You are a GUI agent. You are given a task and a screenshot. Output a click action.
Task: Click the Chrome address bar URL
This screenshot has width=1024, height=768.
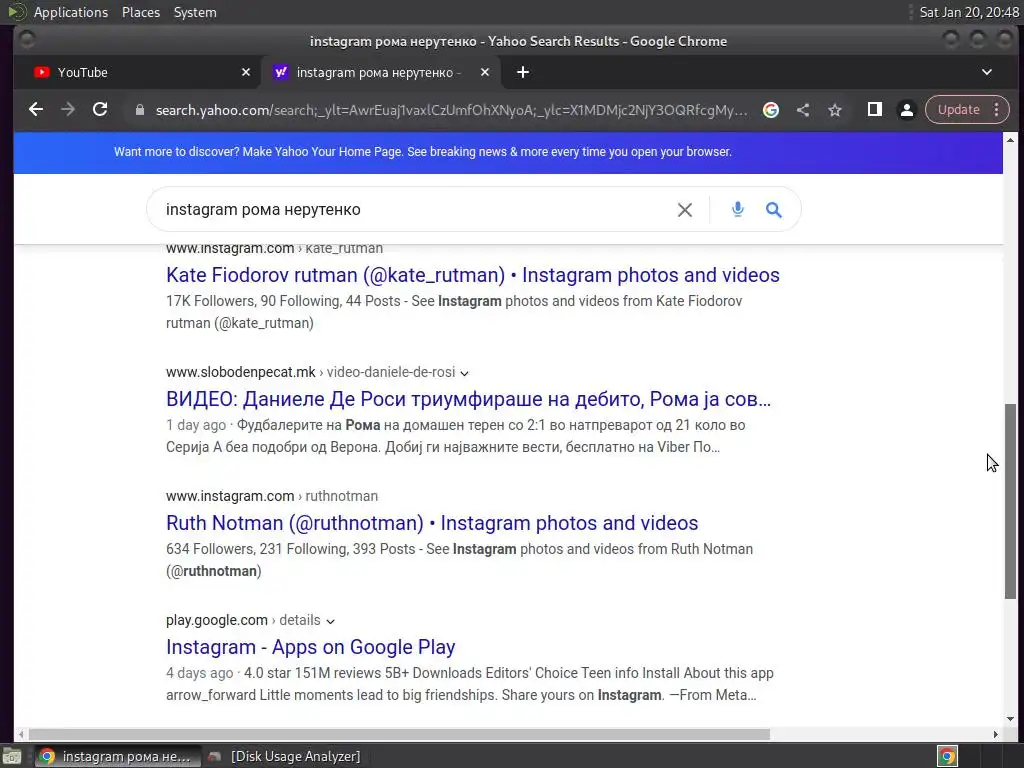451,110
